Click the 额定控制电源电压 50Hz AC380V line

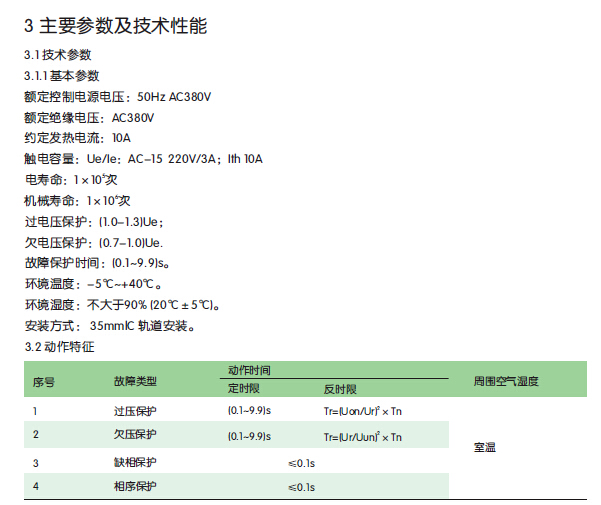click(118, 97)
